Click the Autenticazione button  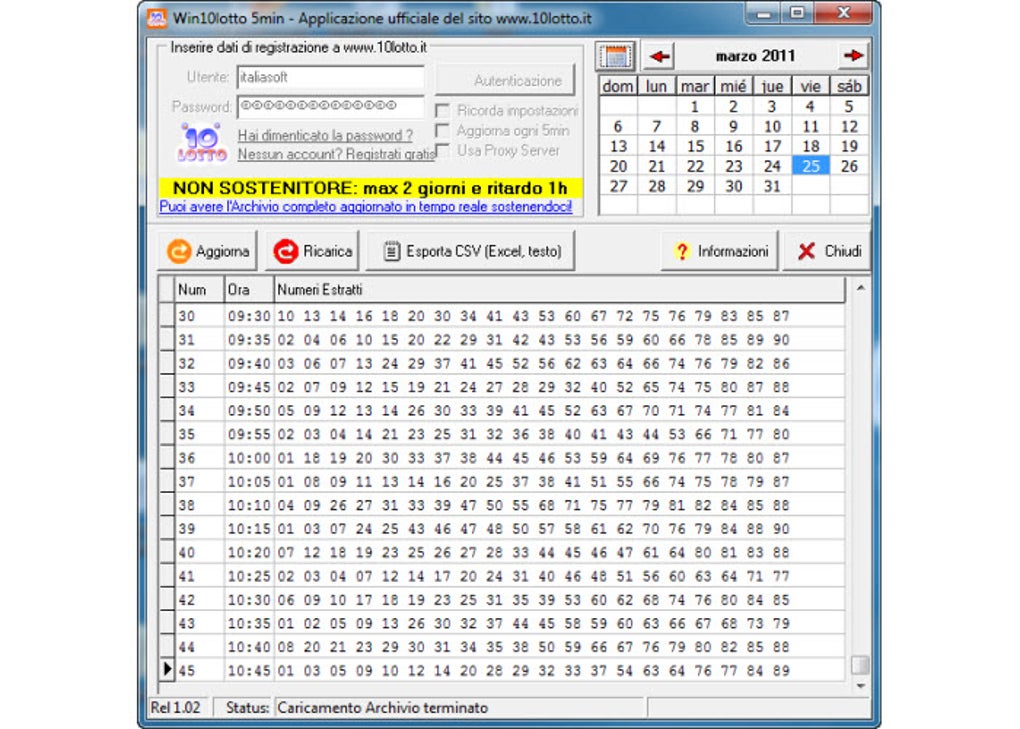click(505, 81)
